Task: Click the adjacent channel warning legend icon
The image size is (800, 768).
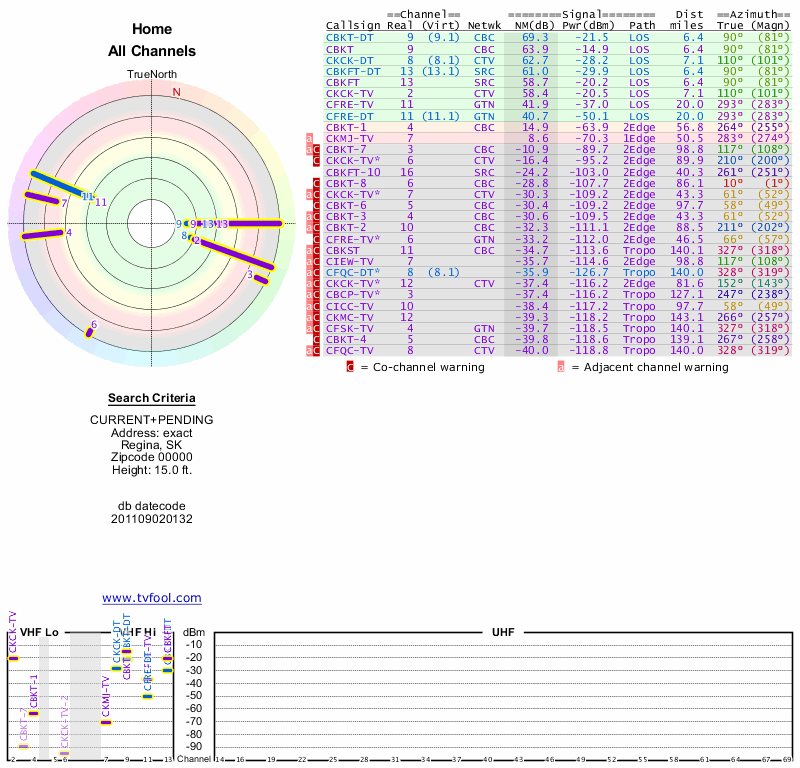Action: point(561,367)
